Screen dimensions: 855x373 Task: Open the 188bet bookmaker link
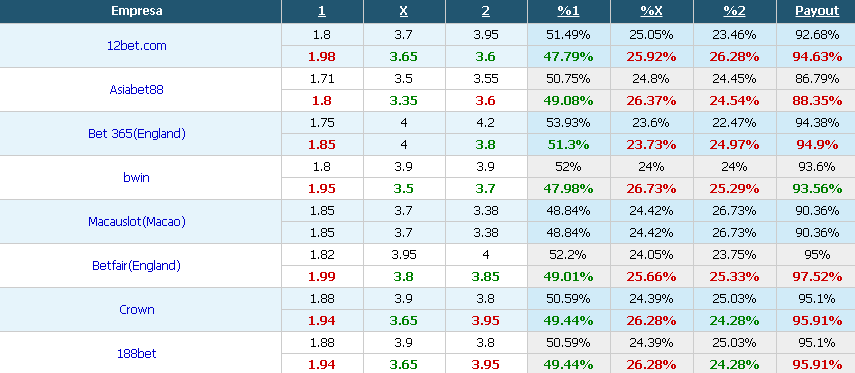[136, 353]
